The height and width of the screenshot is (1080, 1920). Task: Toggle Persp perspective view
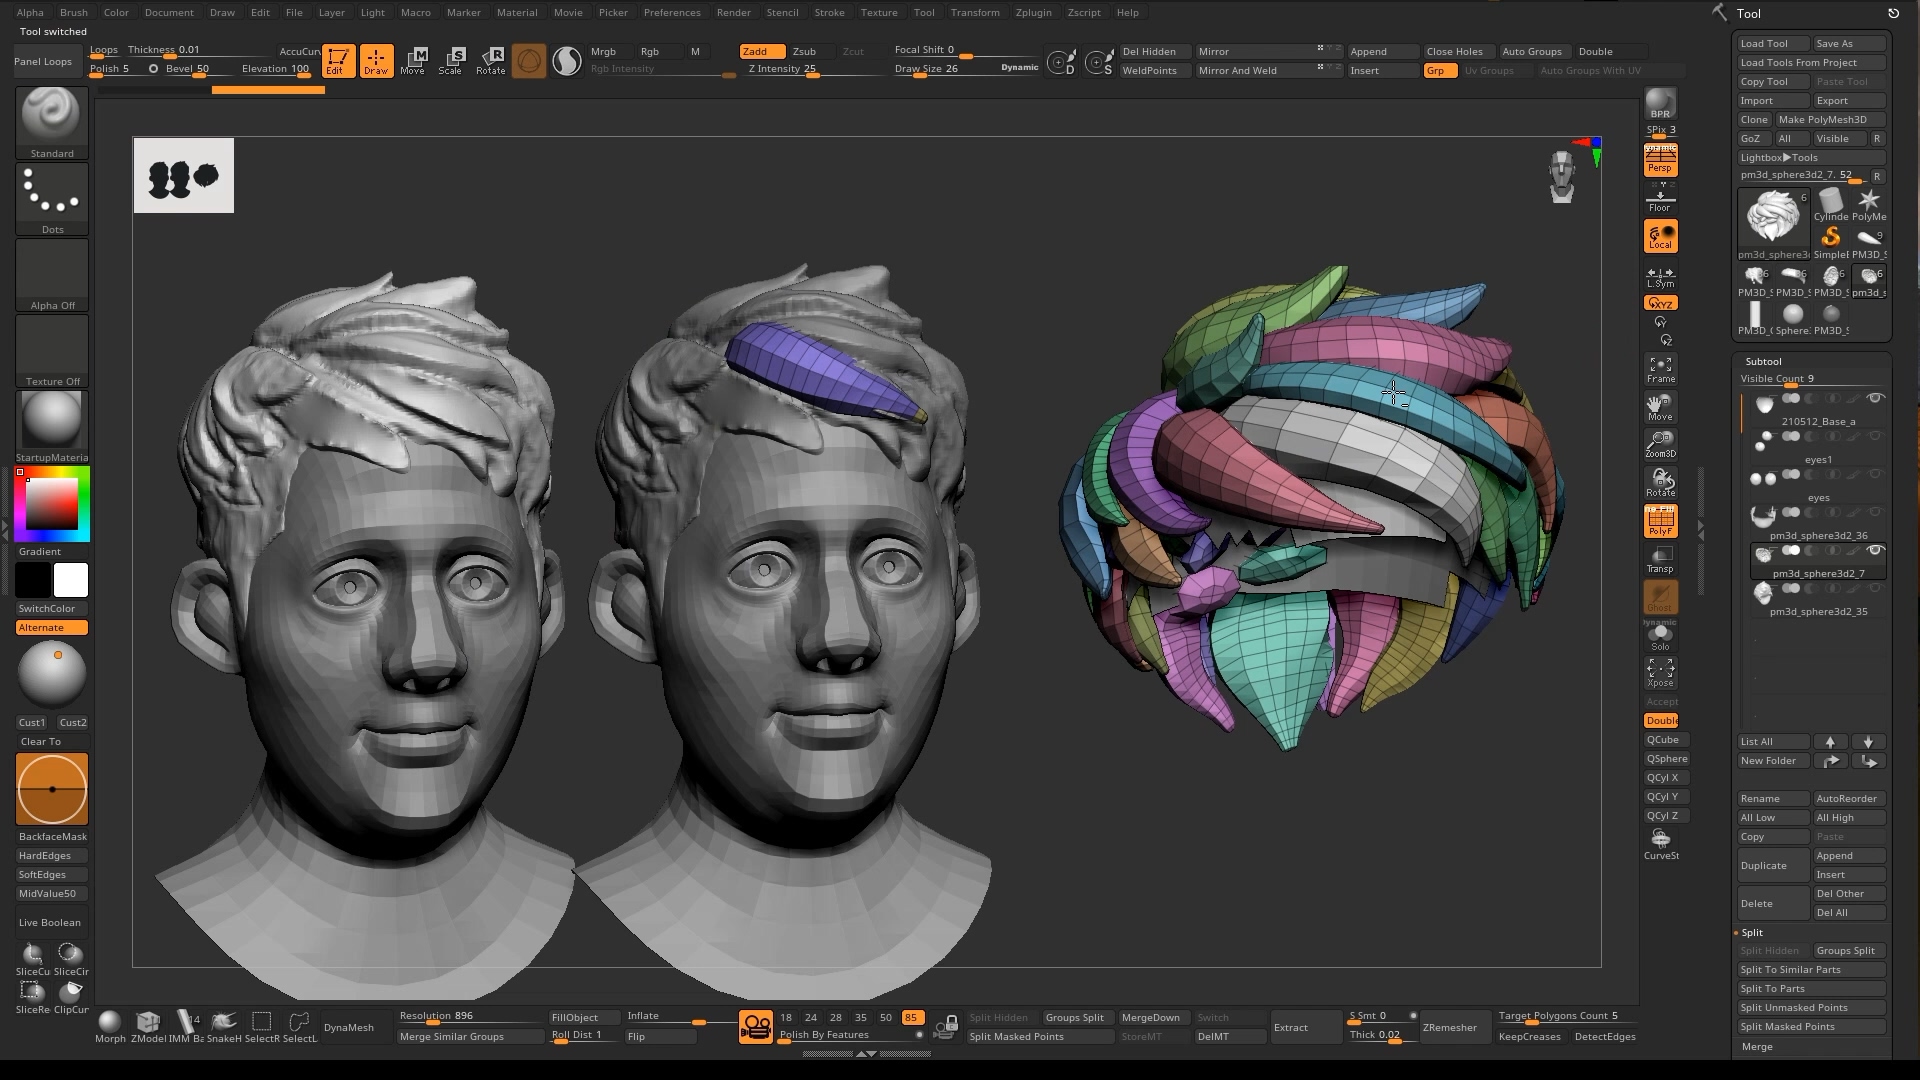[1660, 160]
